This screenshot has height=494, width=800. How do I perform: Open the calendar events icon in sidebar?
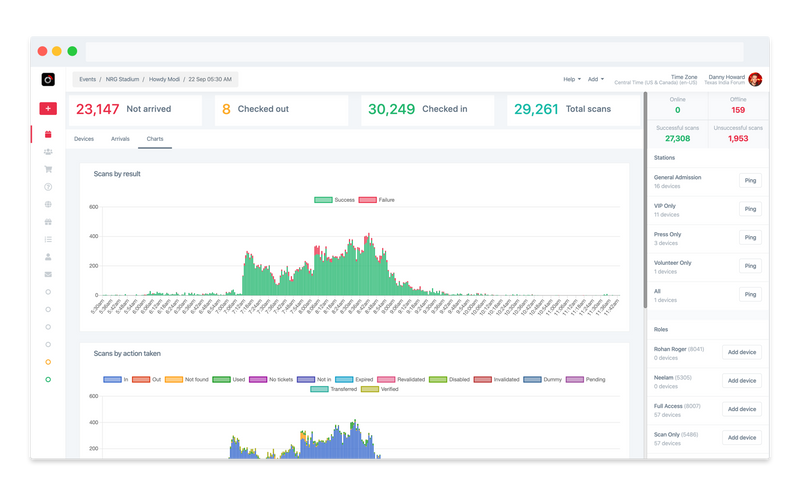(48, 134)
